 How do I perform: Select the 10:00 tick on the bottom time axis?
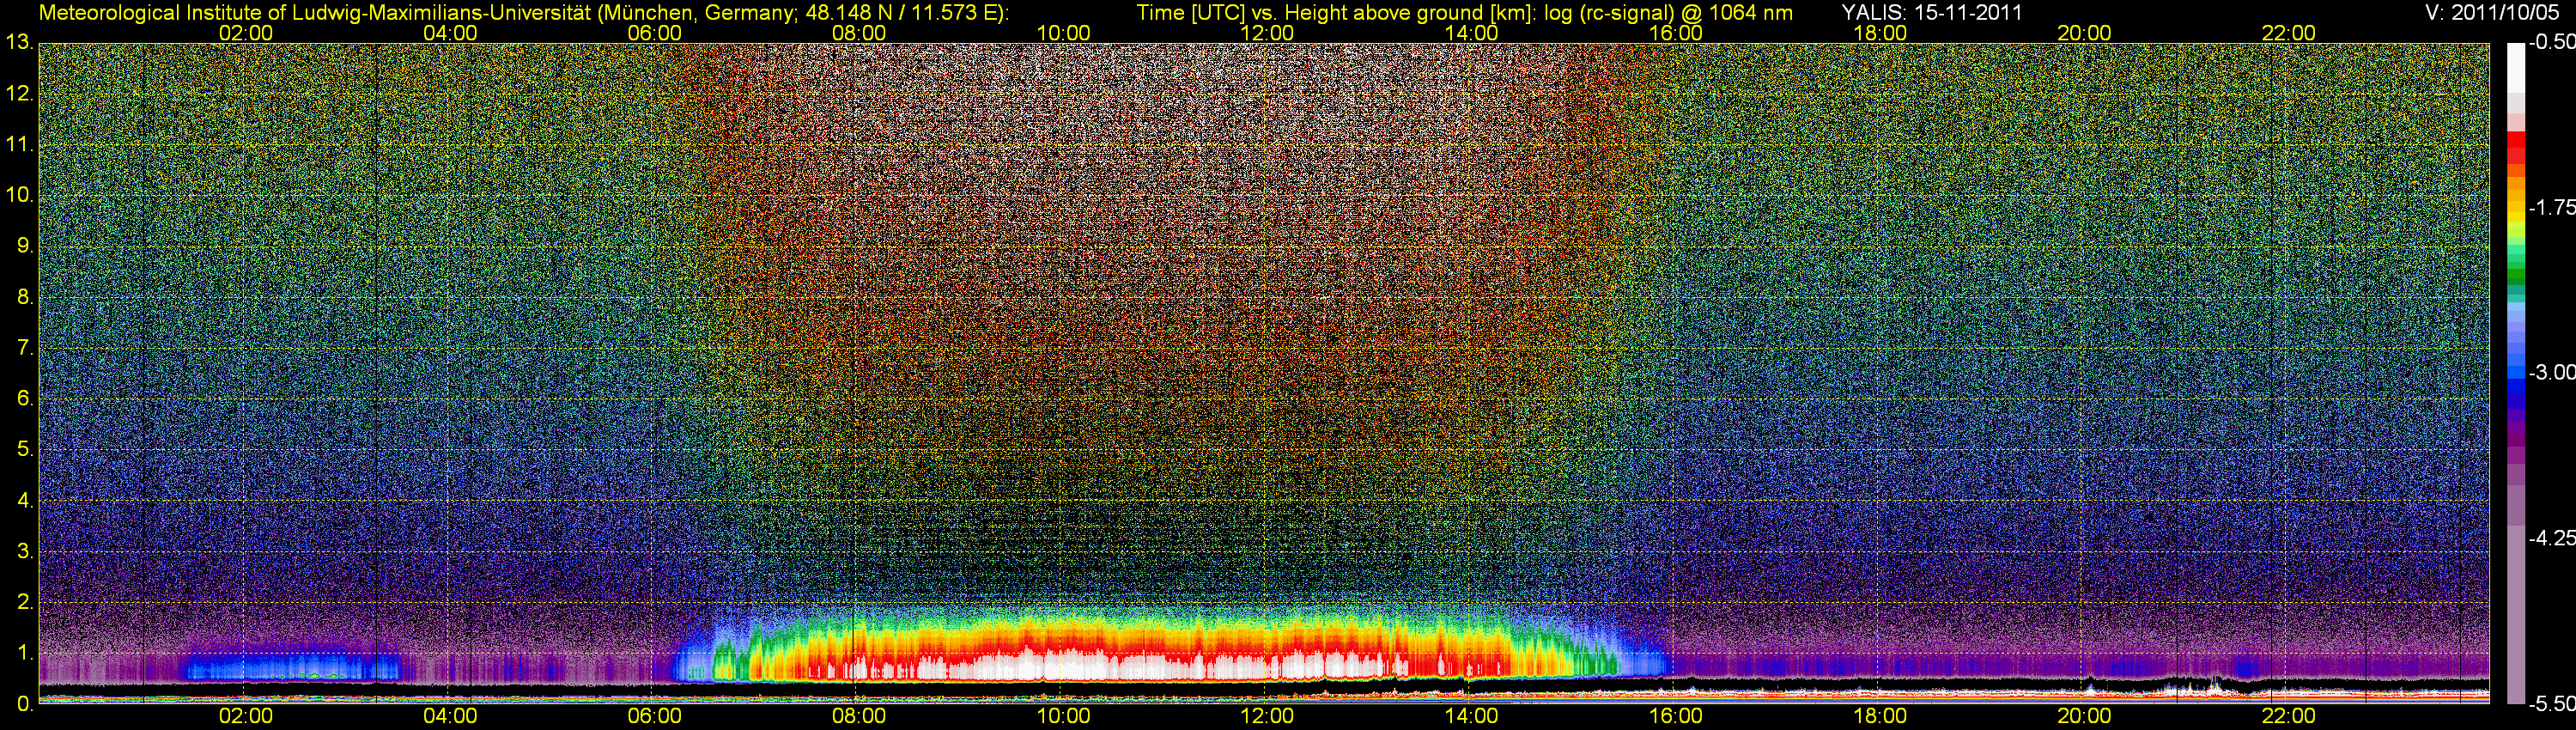coord(1063,716)
